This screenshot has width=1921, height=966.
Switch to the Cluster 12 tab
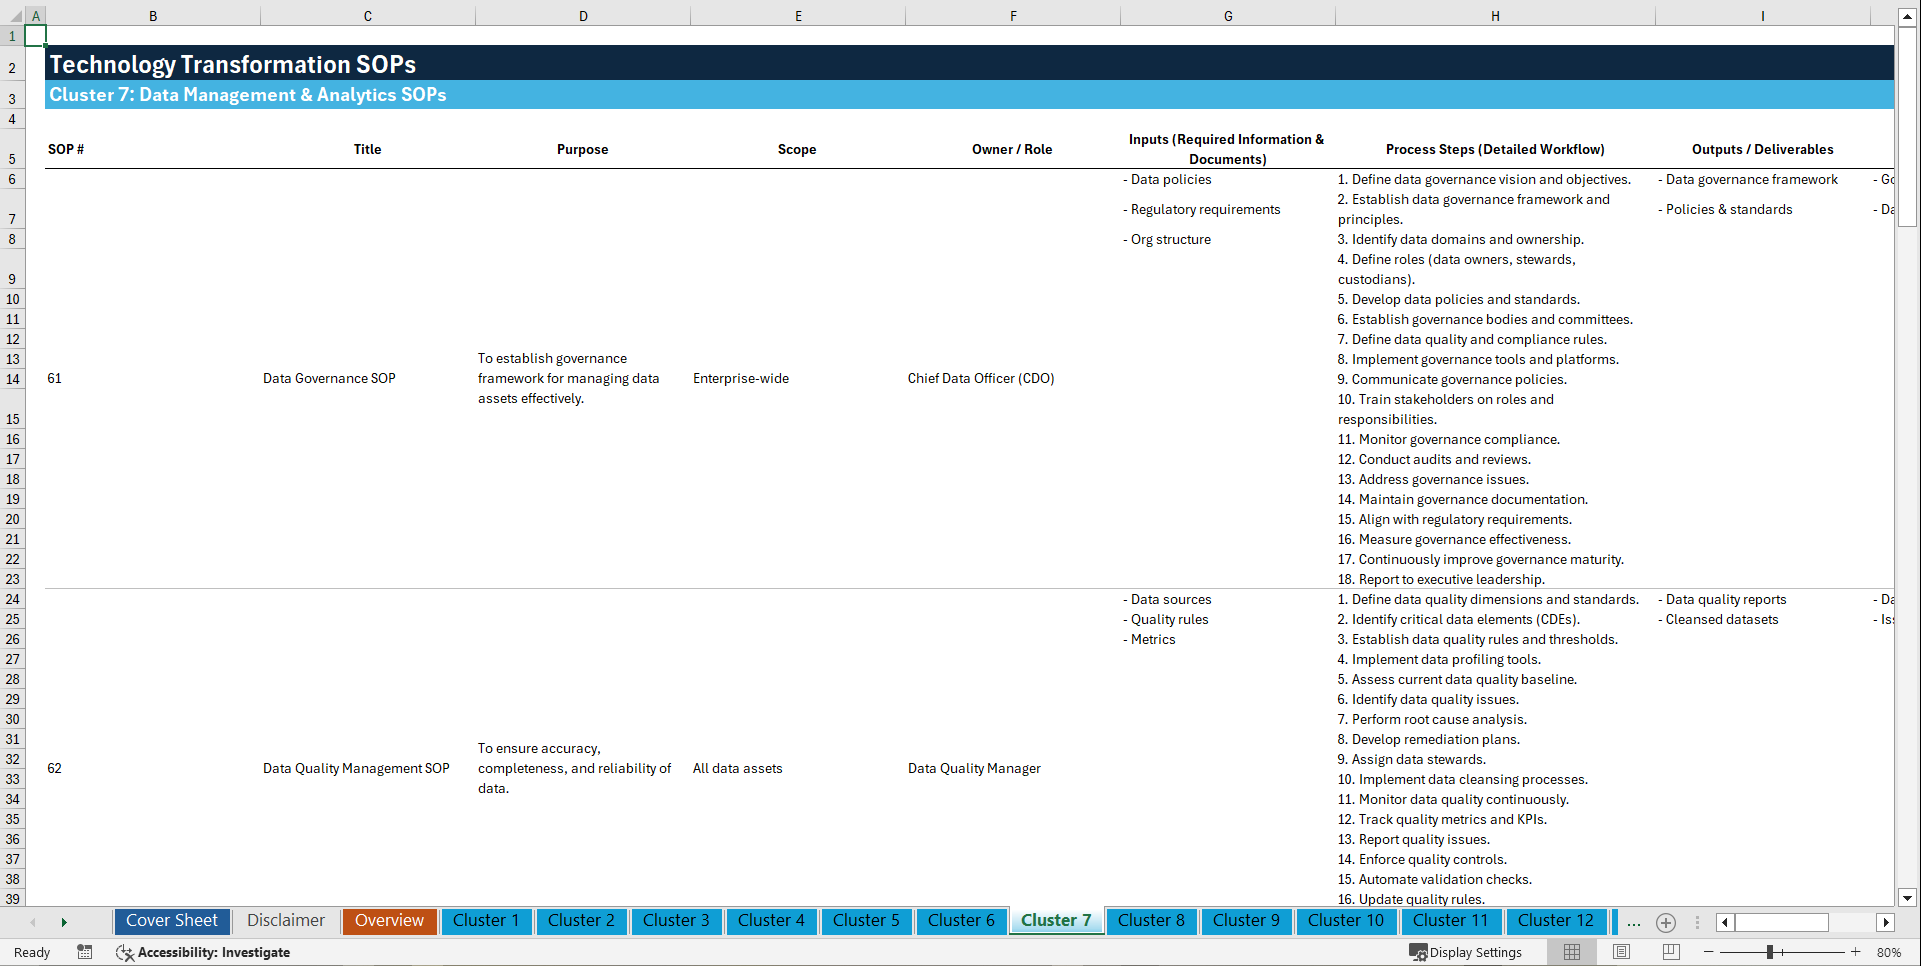pos(1556,921)
